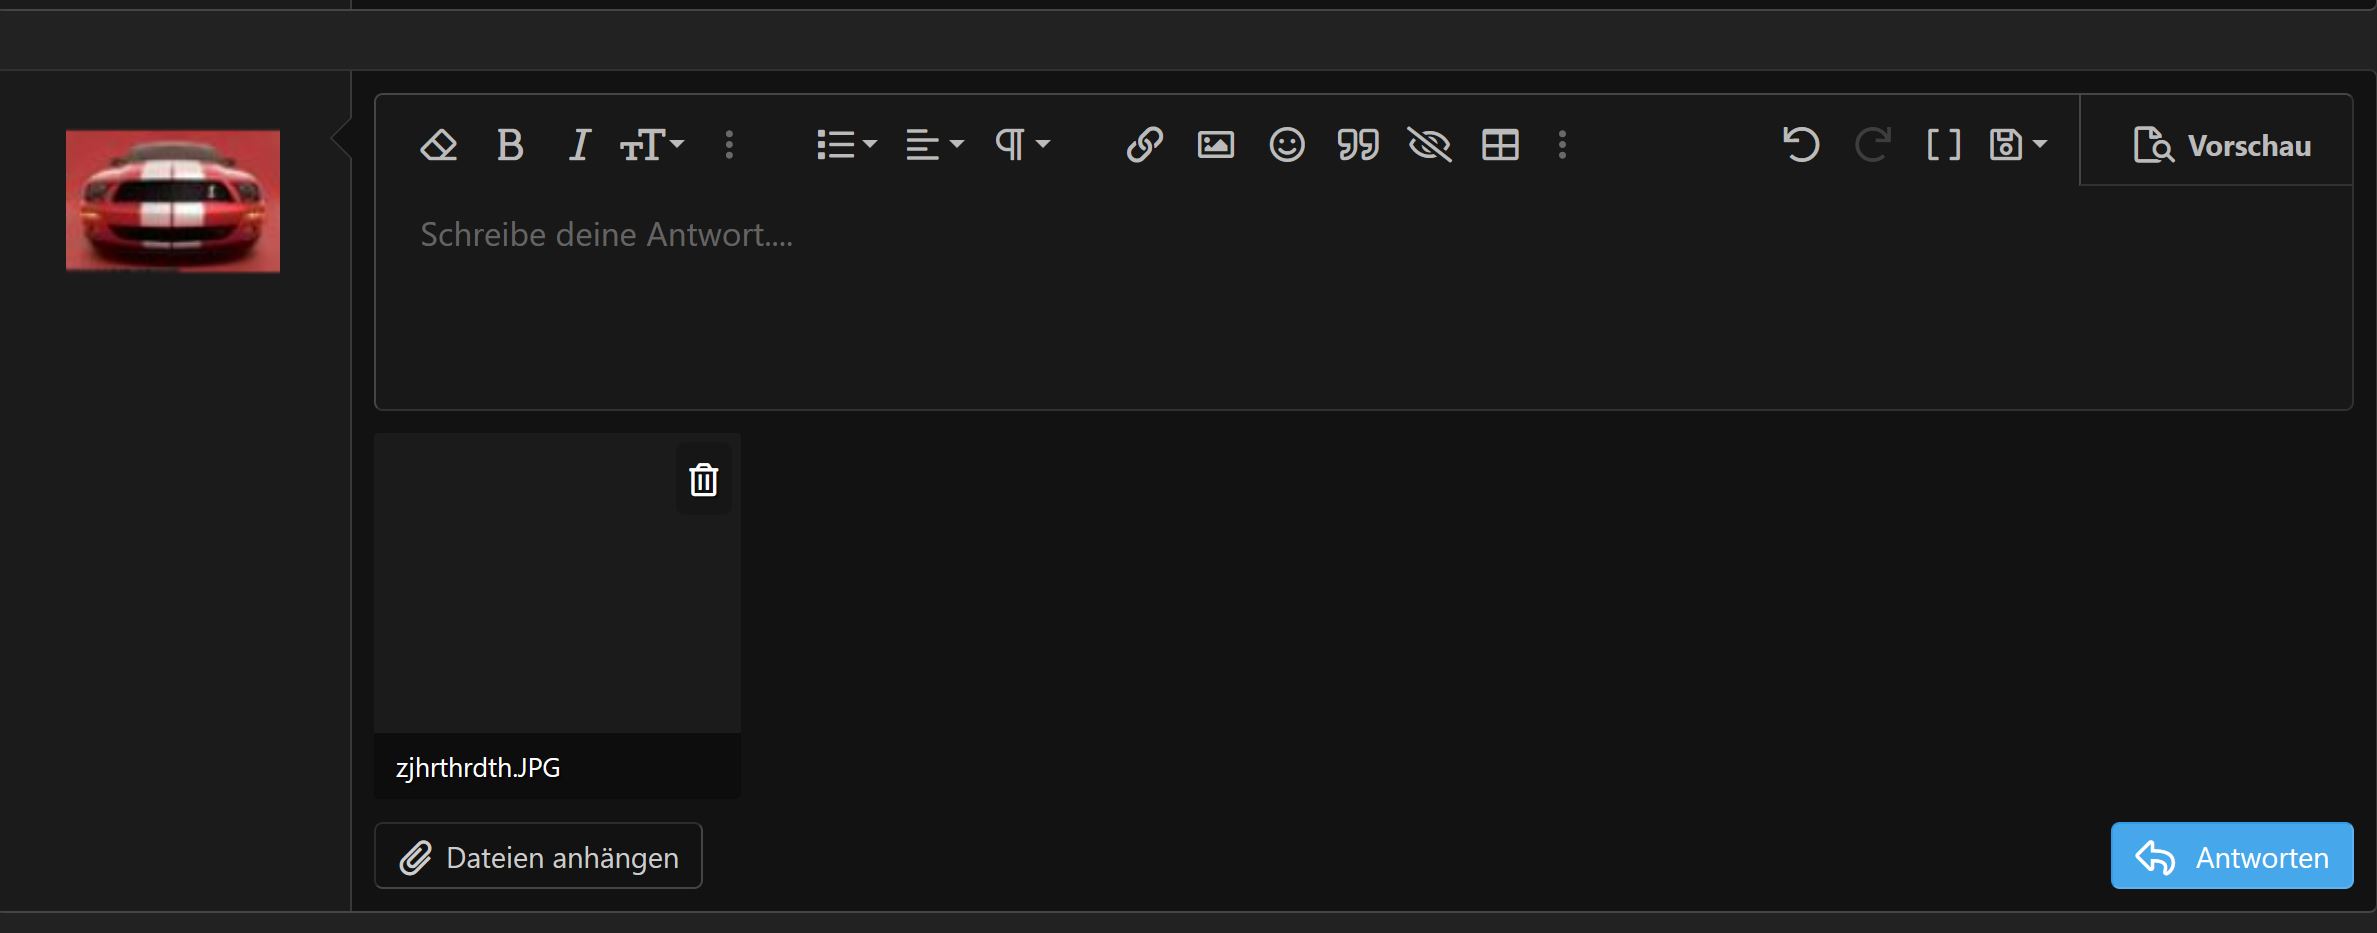2377x933 pixels.
Task: Switch to the Vorschau preview tab
Action: (x=2221, y=146)
